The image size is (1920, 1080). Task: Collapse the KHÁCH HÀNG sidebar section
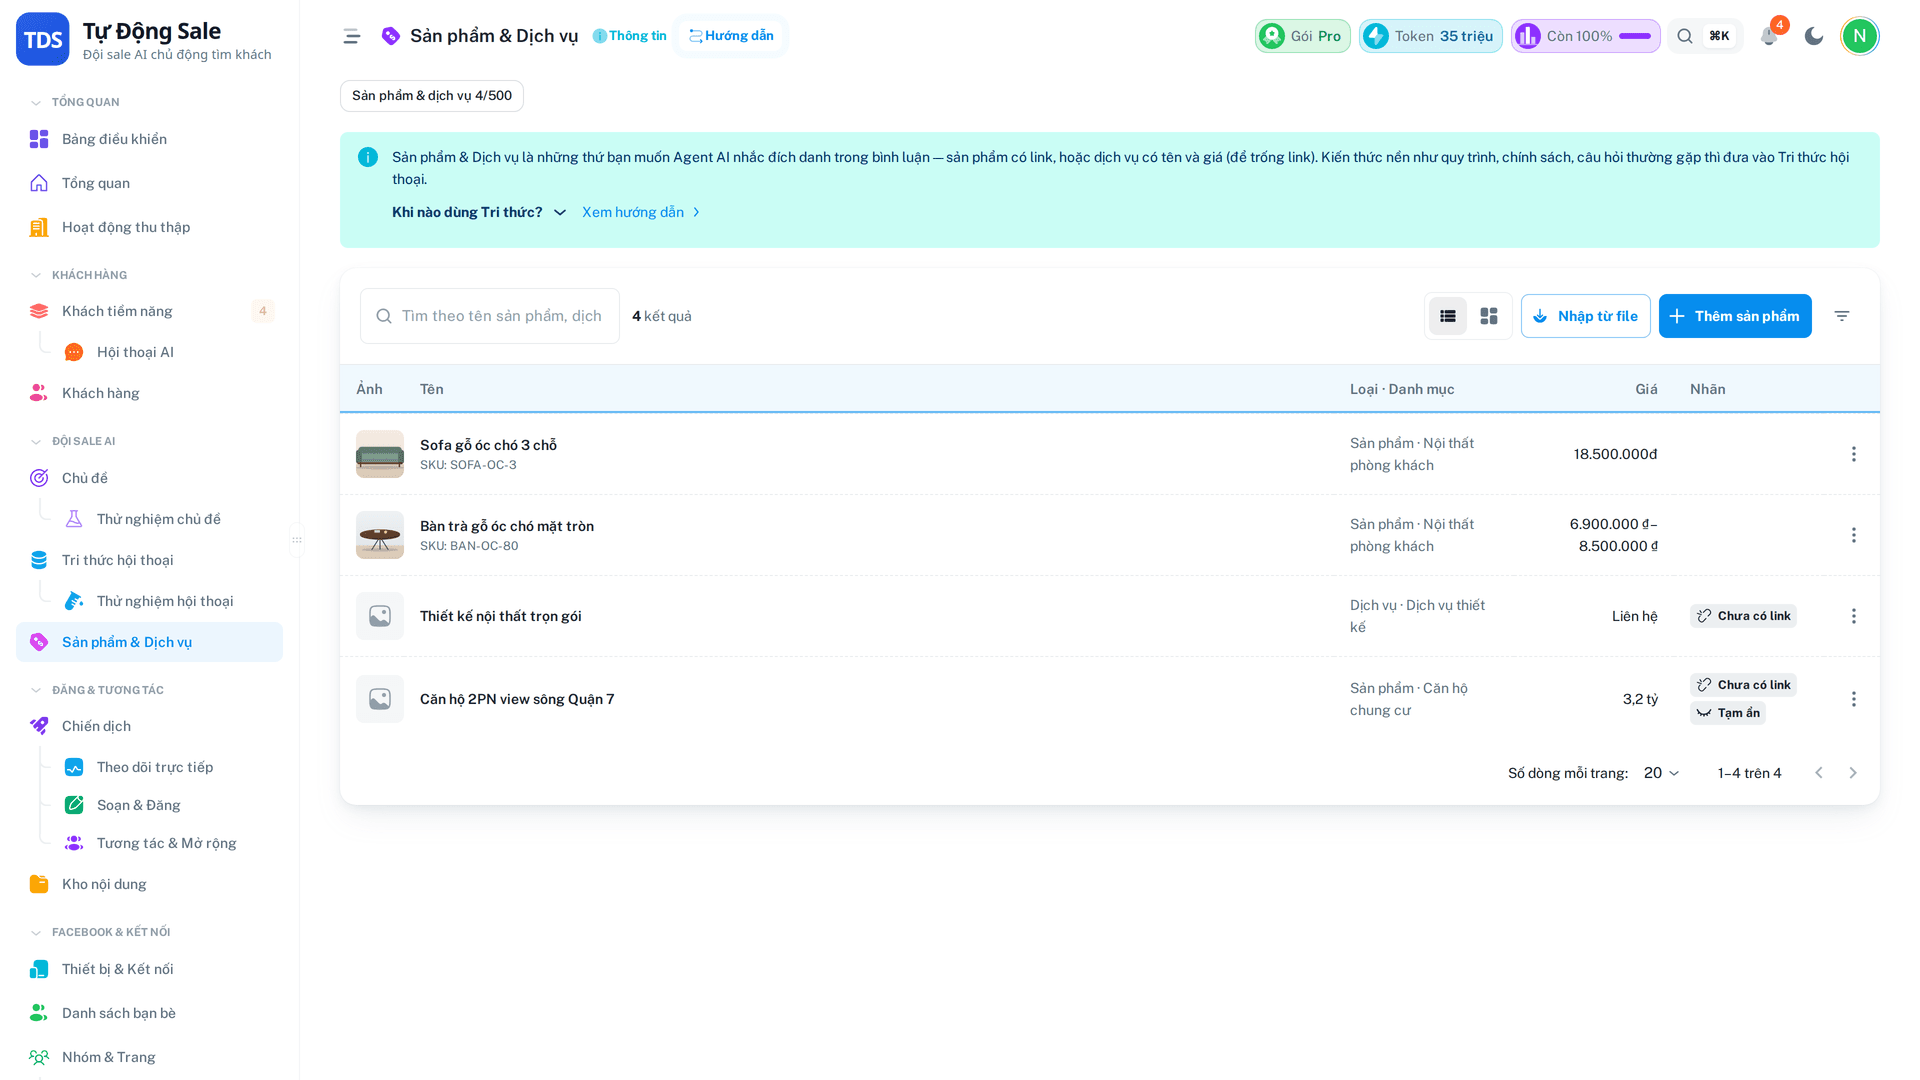click(79, 275)
